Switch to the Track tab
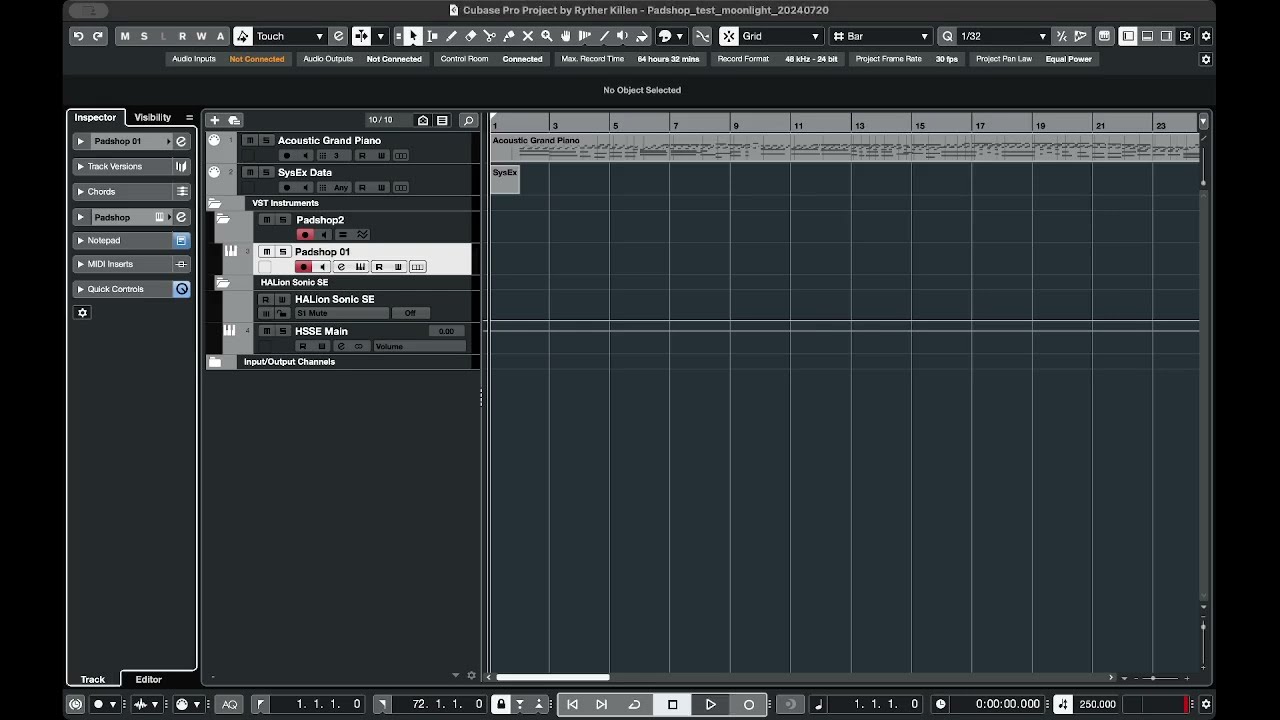1280x720 pixels. (x=93, y=679)
